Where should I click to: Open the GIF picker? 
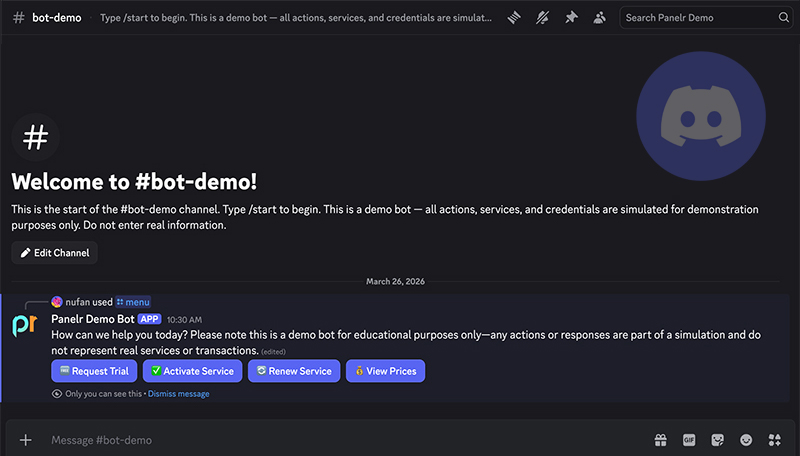[x=689, y=440]
